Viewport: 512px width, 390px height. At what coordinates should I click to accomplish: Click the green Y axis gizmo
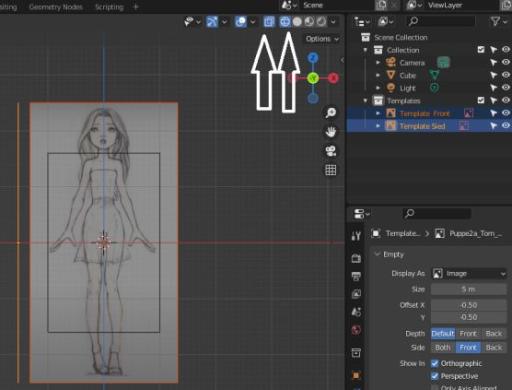click(313, 78)
